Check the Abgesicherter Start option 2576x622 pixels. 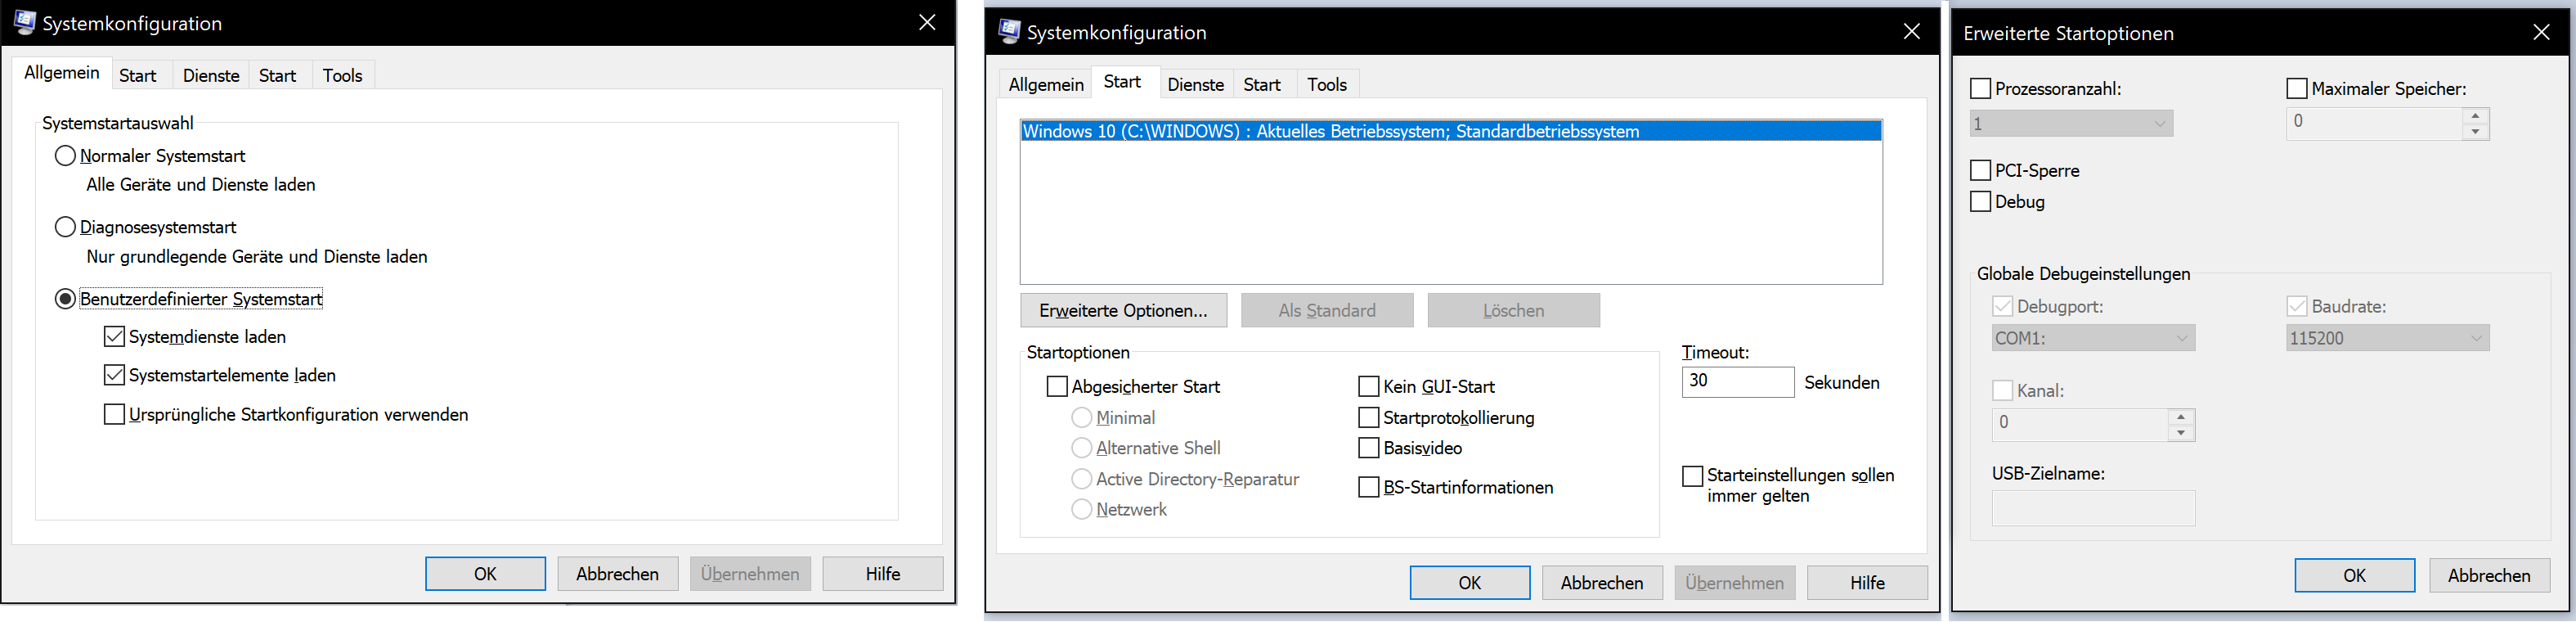coord(1057,387)
